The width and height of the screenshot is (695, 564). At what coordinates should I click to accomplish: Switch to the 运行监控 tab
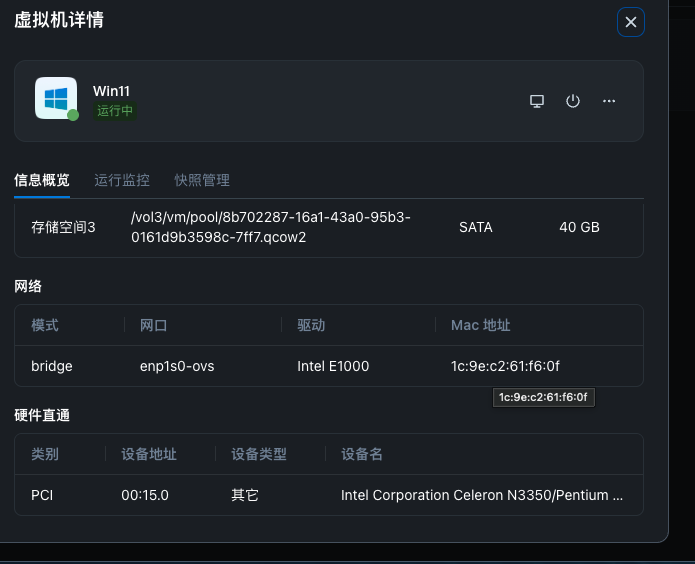[x=122, y=180]
